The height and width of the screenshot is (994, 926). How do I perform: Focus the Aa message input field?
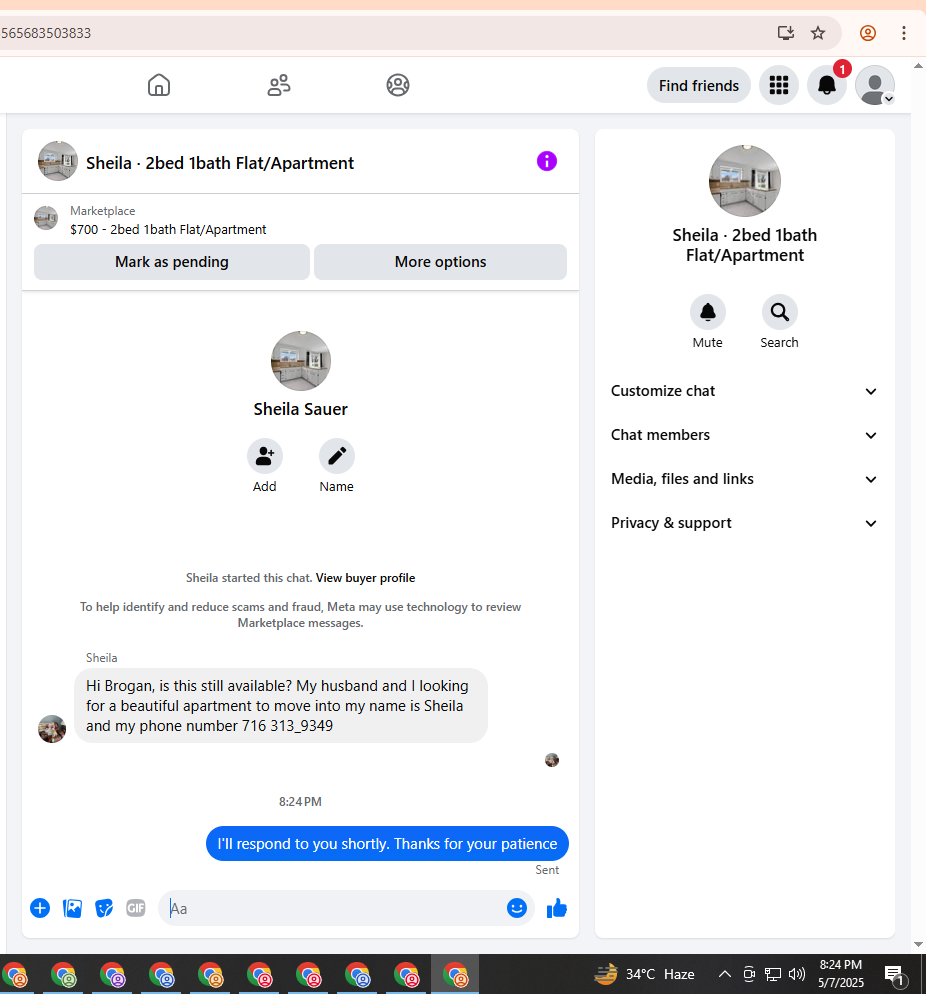coord(333,908)
